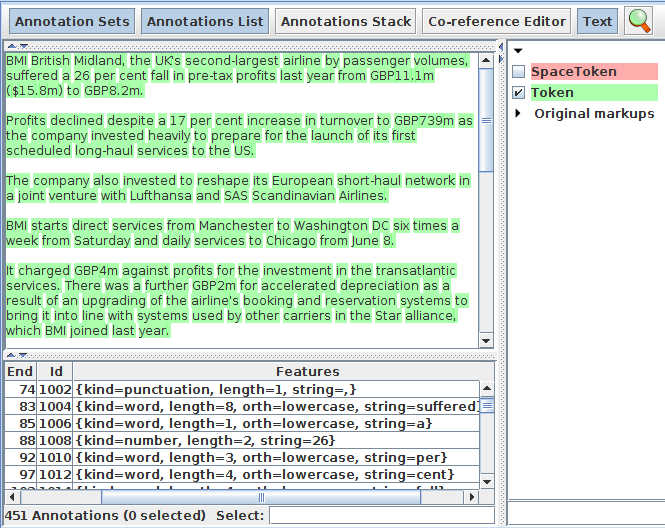
Task: Expand the Original markups tree node
Action: click(x=518, y=114)
